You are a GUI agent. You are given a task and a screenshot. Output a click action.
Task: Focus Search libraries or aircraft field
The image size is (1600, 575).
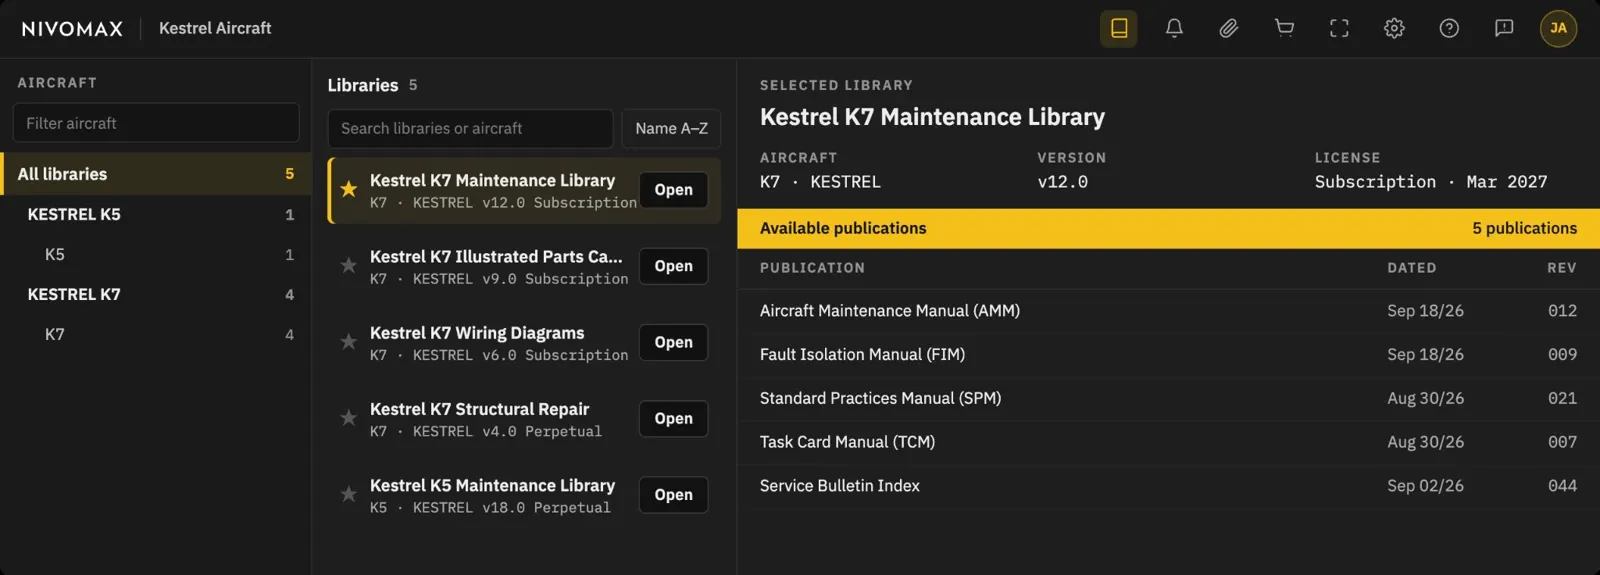[470, 128]
